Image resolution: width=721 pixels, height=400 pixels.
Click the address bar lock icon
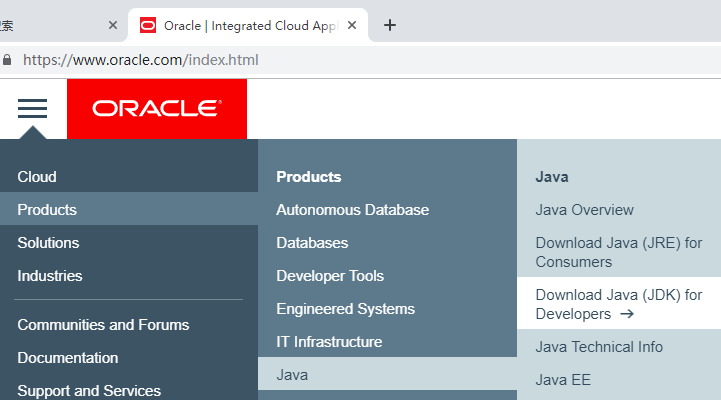click(x=8, y=60)
